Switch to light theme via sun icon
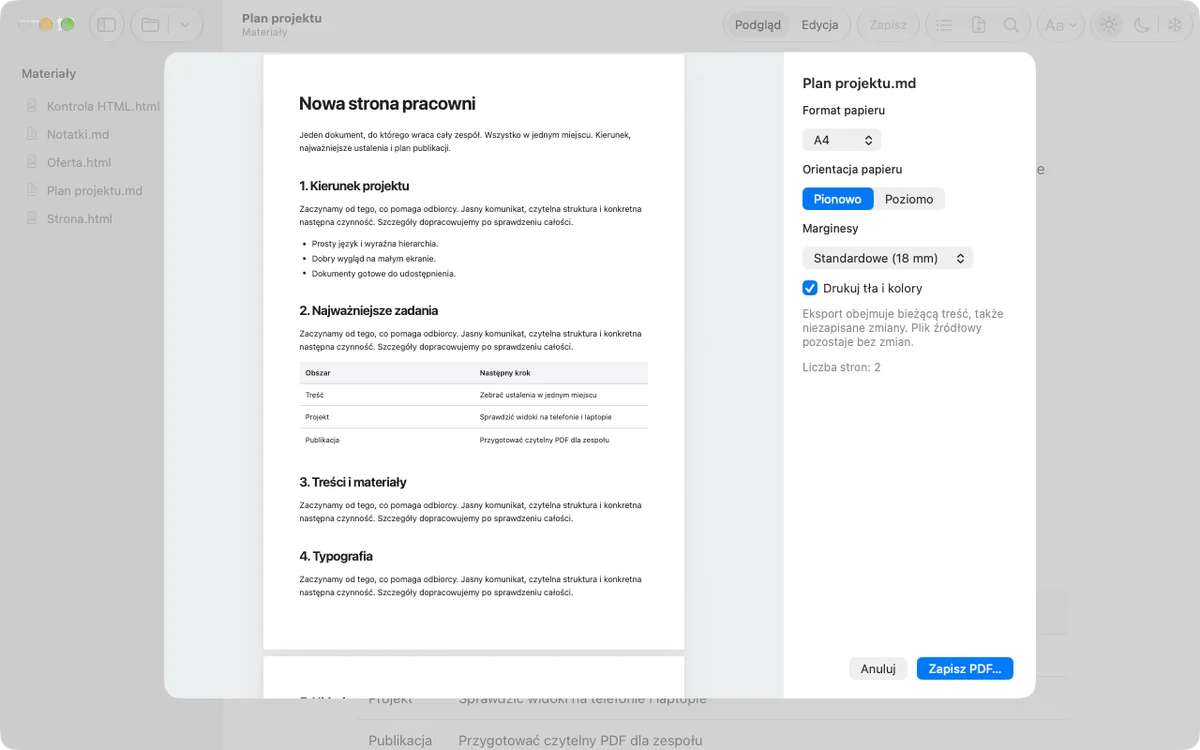 (x=1108, y=25)
